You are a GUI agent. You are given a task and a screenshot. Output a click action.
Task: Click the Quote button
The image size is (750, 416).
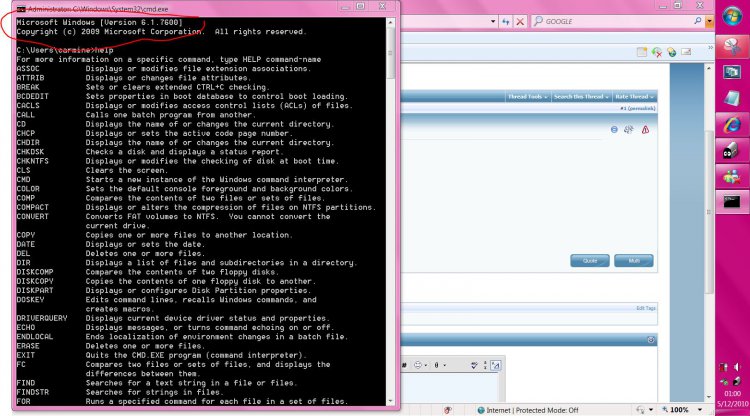[590, 261]
